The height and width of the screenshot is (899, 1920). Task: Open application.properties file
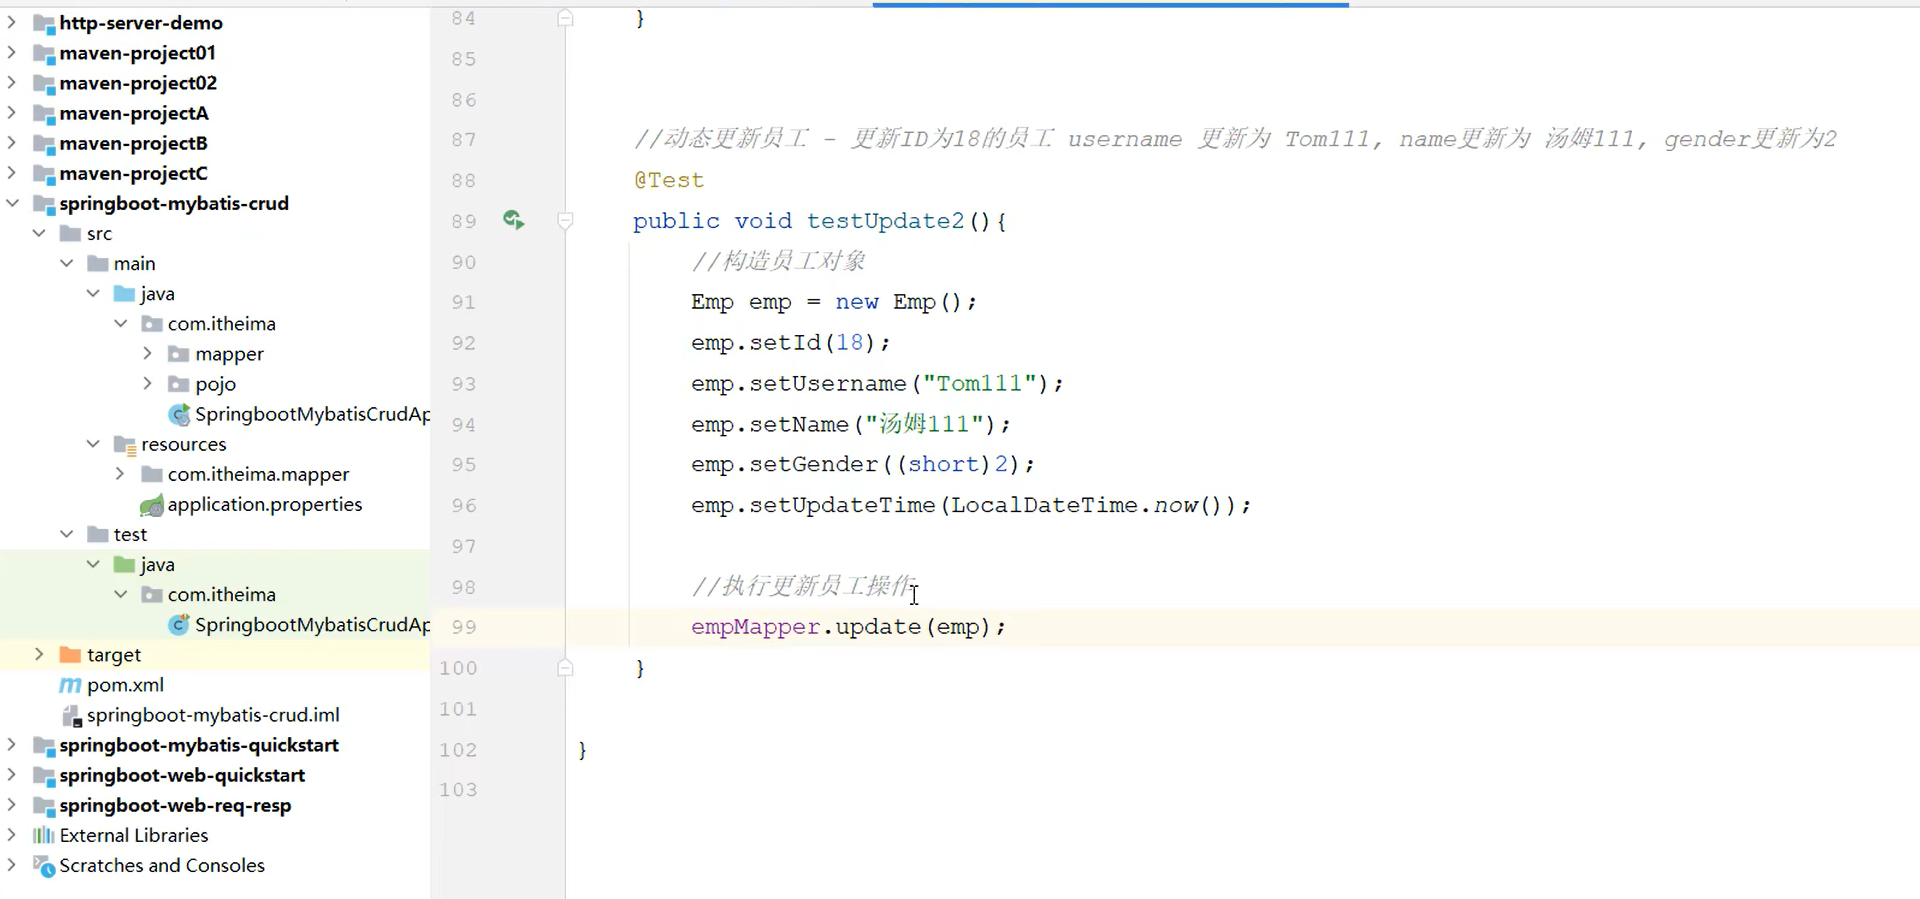click(x=265, y=504)
